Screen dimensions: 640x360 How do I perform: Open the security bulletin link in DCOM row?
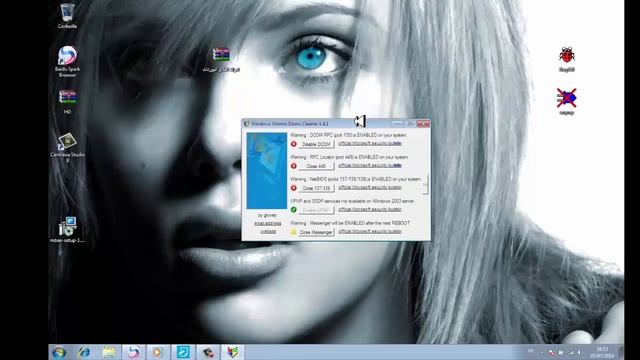click(370, 144)
